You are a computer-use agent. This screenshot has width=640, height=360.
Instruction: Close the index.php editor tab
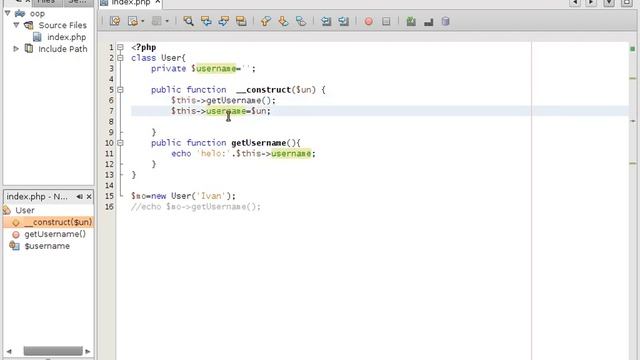pyautogui.click(x=158, y=2)
